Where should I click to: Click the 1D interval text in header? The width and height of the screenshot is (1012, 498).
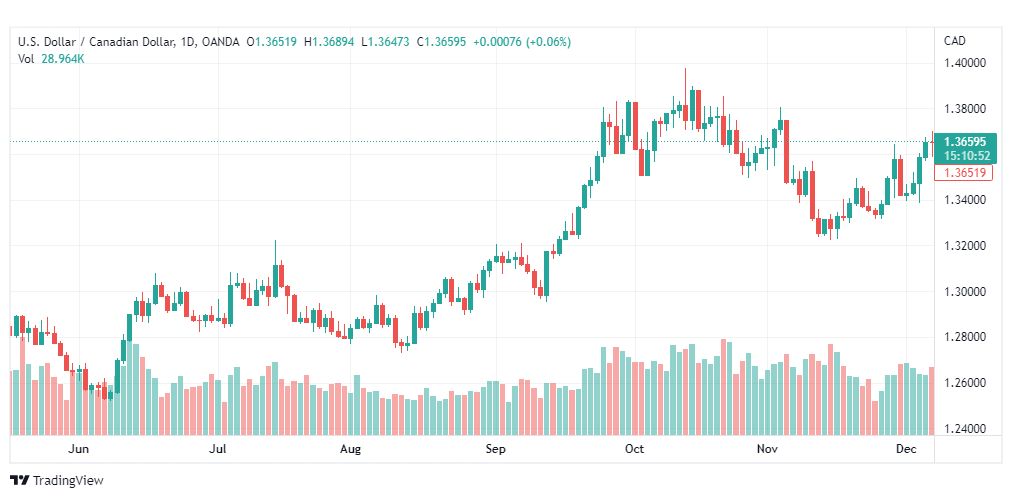[x=187, y=42]
